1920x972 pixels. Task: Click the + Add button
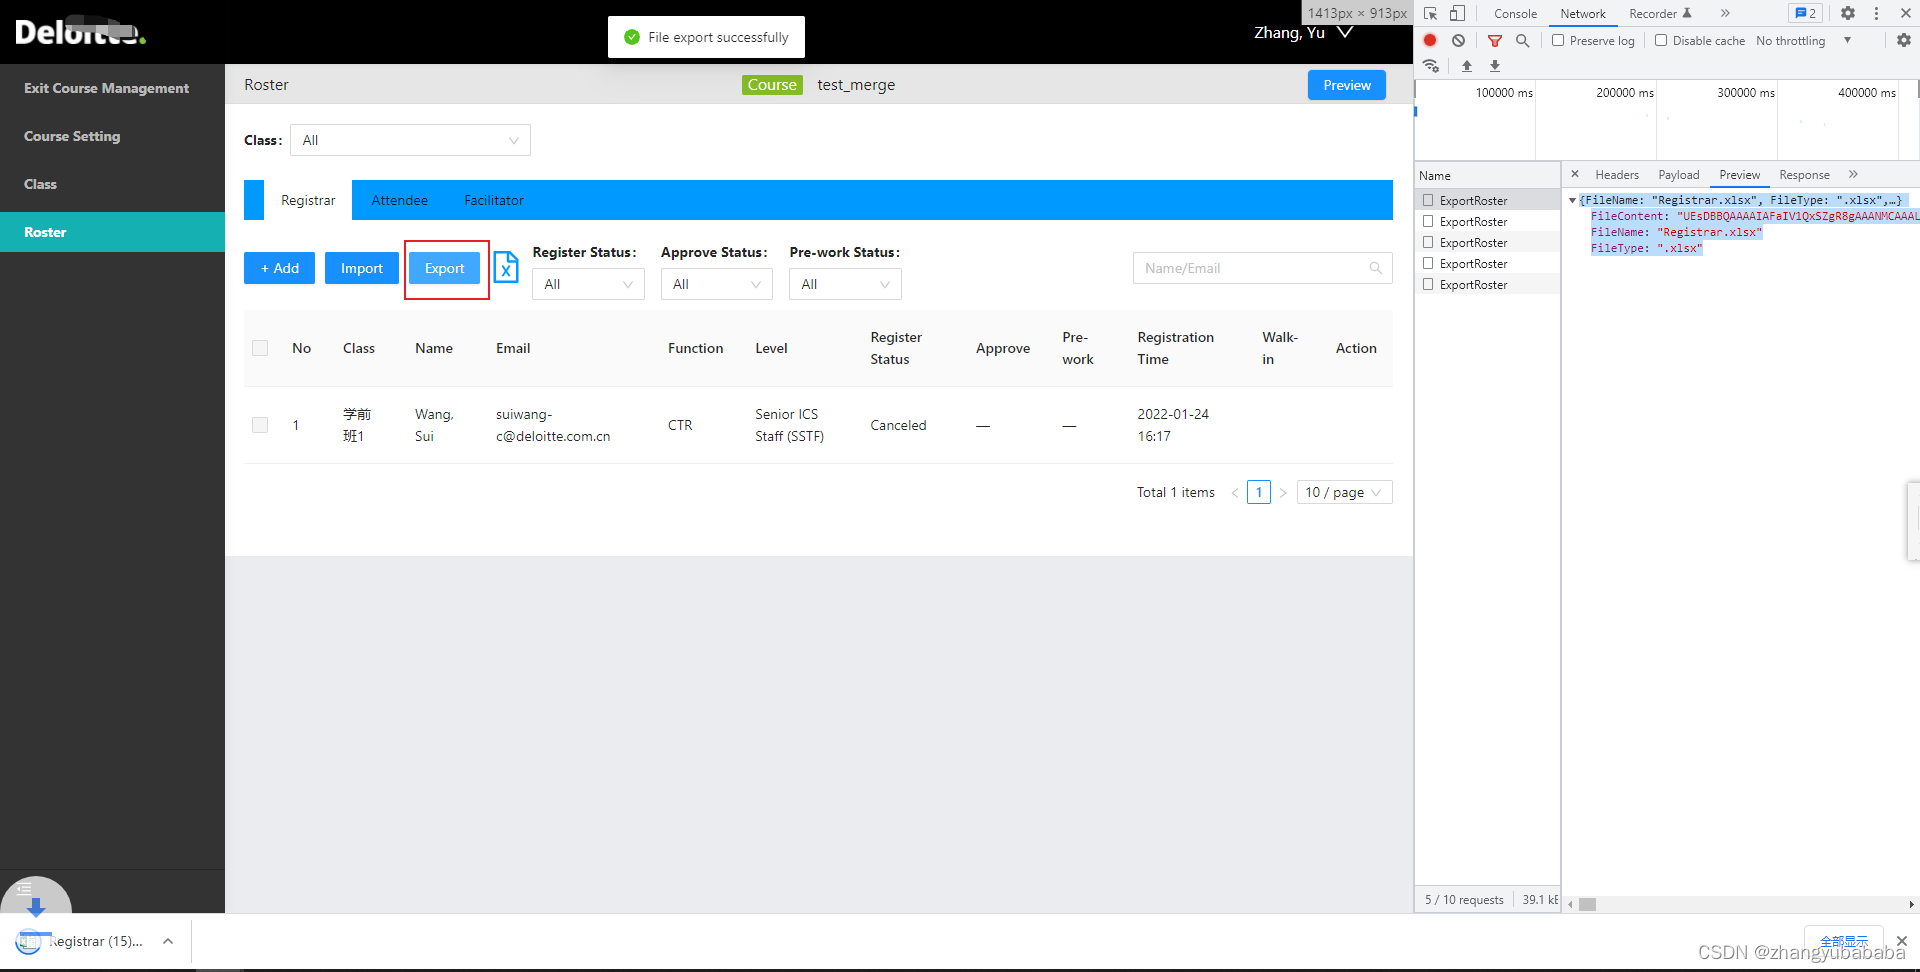[x=280, y=268]
